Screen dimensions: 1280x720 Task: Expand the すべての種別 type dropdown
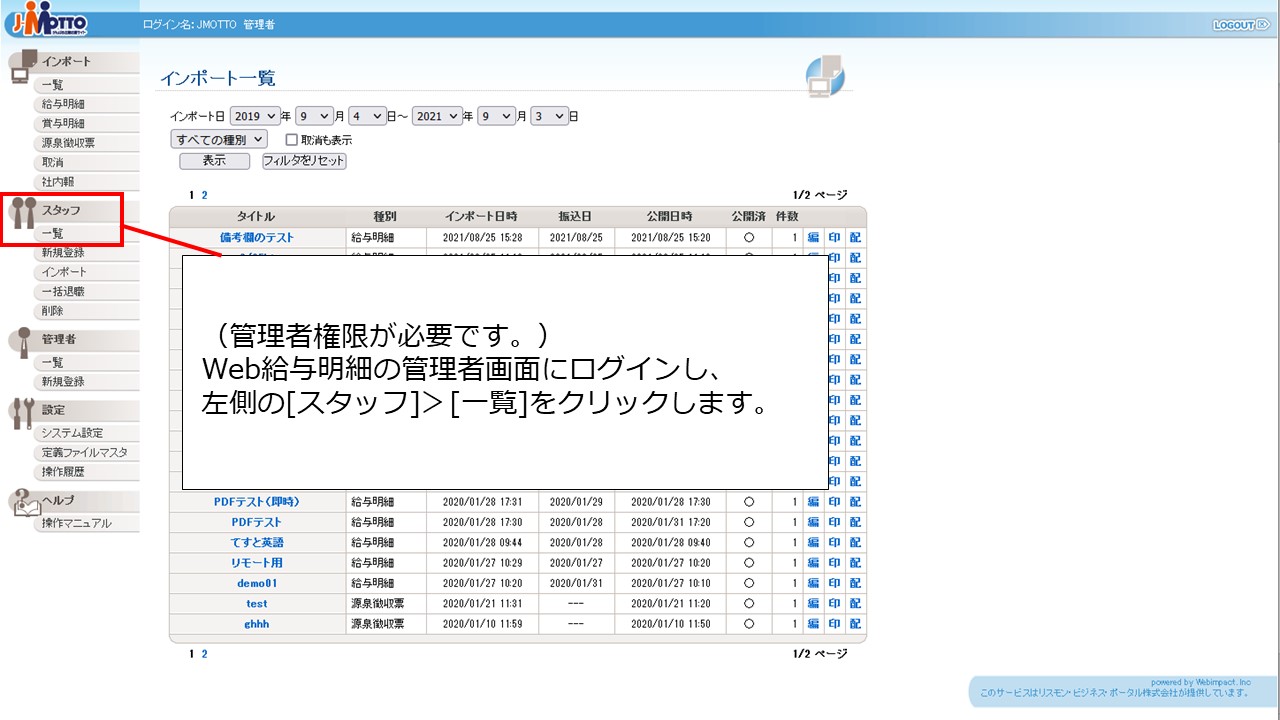[219, 140]
